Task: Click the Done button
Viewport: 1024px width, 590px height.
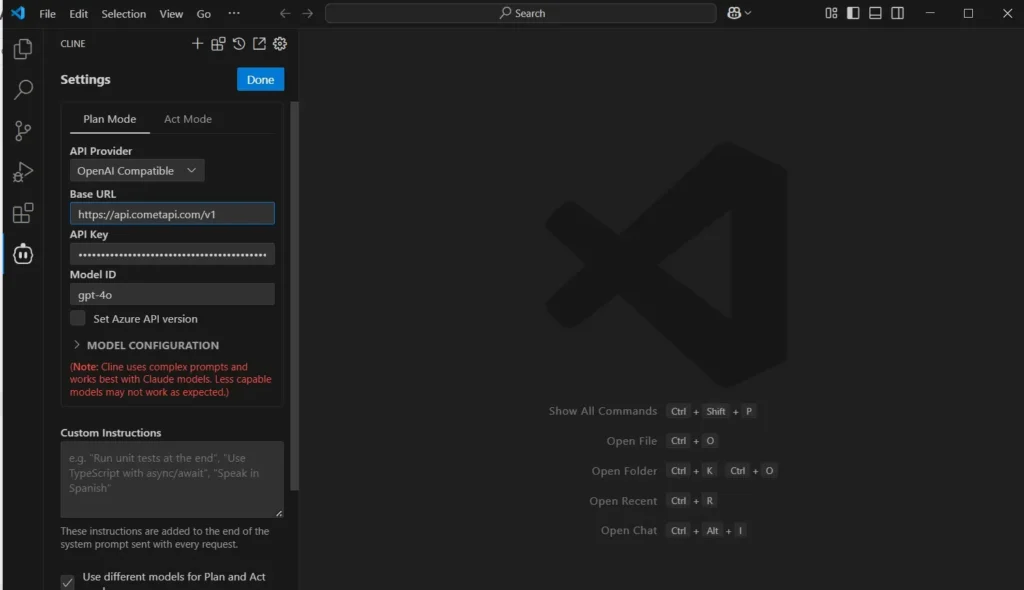Action: click(260, 79)
